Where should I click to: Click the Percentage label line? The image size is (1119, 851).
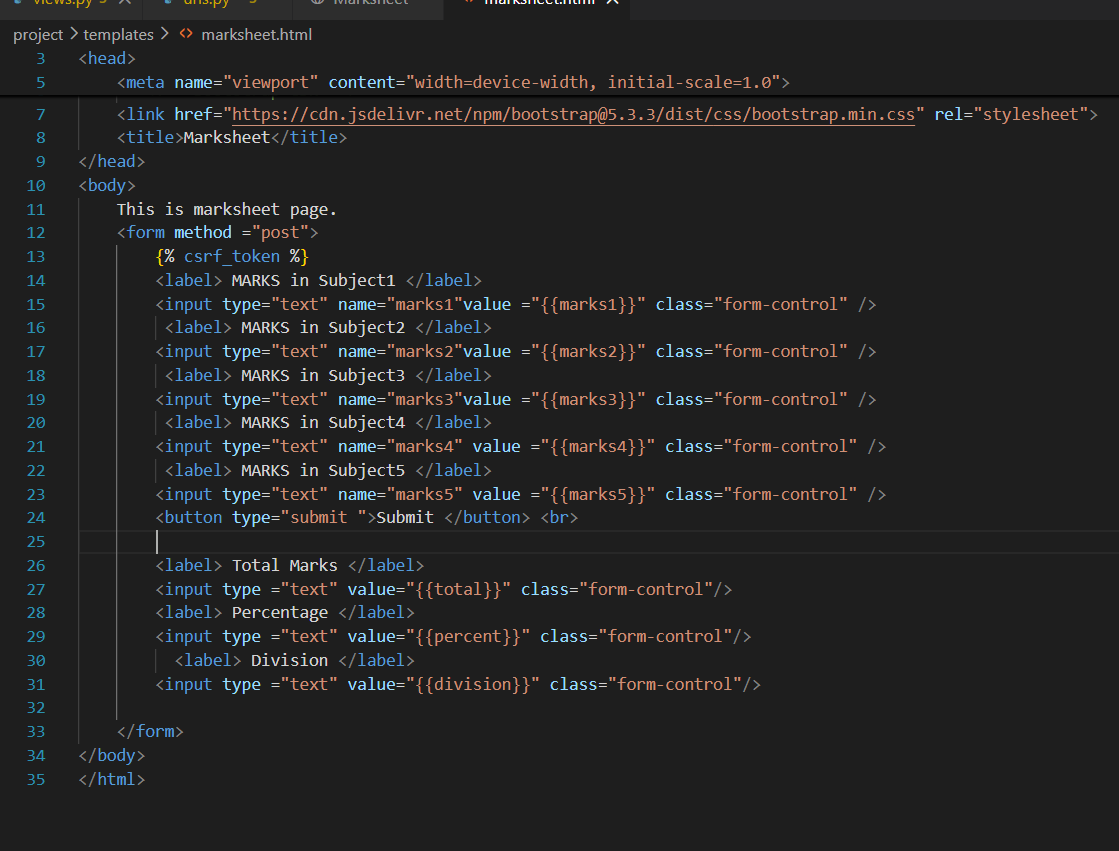[285, 613]
